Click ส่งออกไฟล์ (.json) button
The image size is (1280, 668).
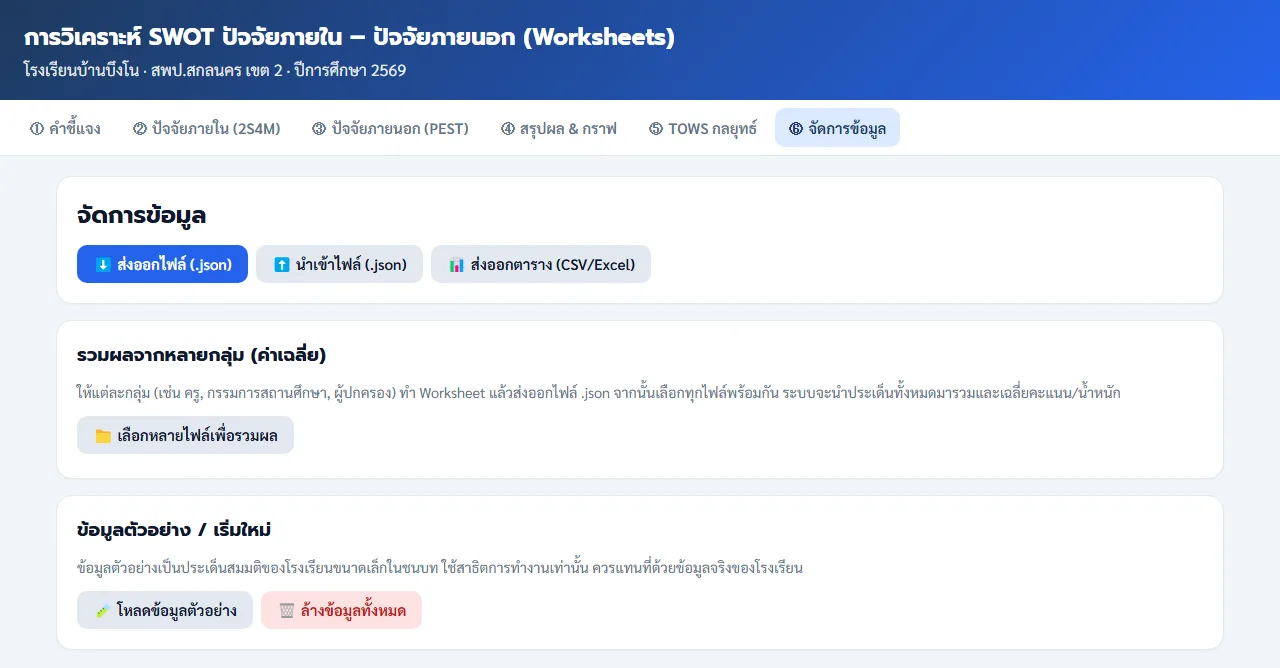[x=162, y=264]
